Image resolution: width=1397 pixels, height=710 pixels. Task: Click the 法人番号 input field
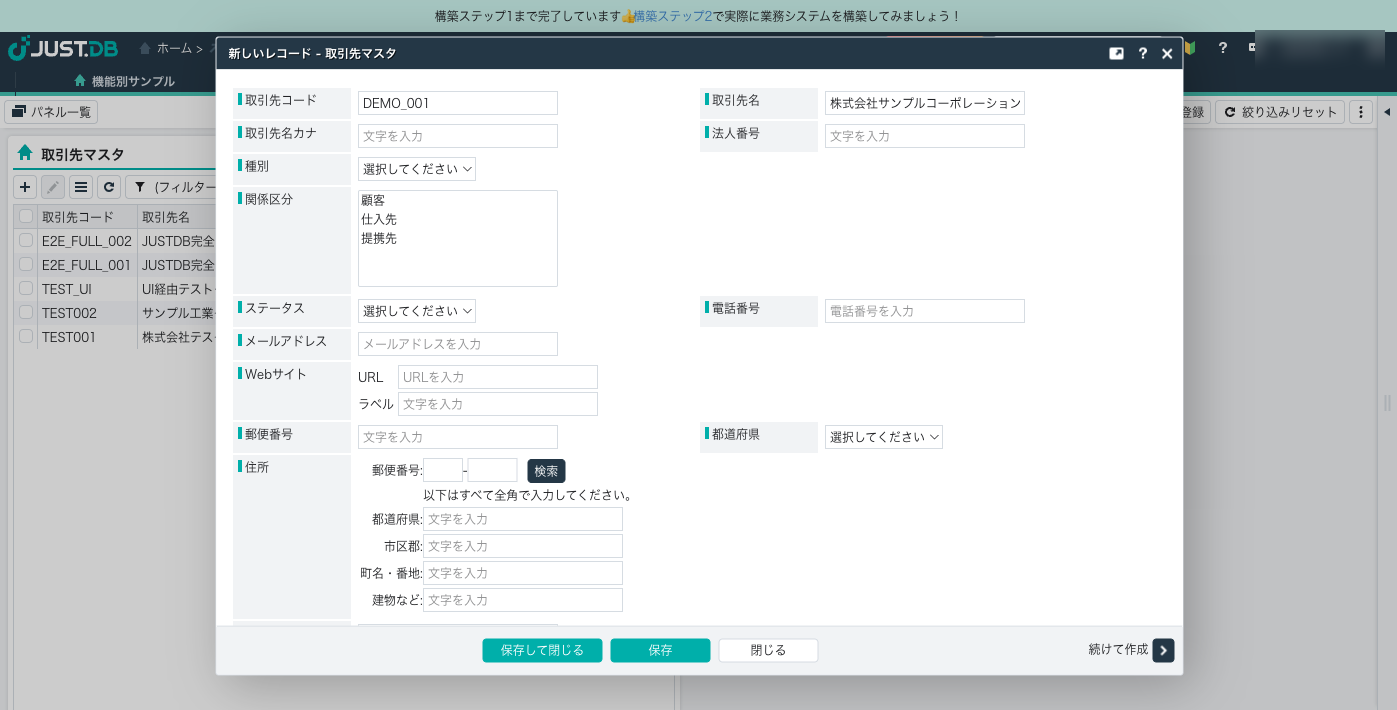925,136
